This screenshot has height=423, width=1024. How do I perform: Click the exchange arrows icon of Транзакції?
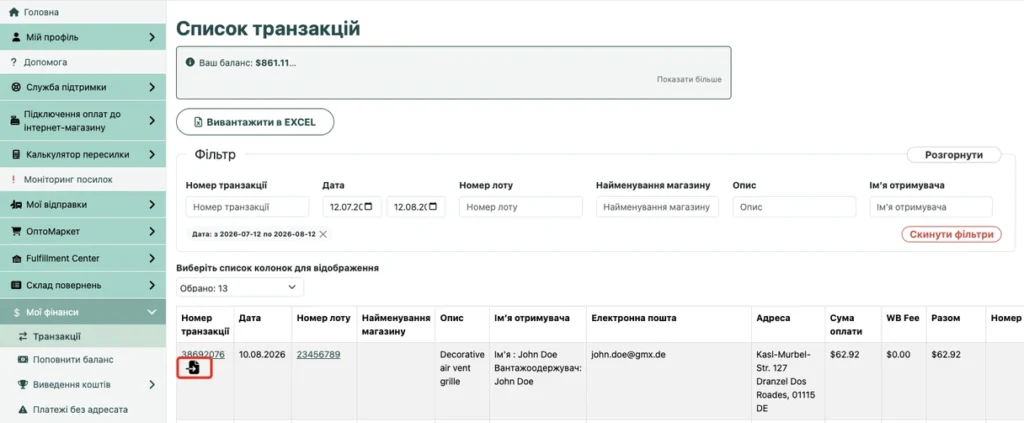[x=23, y=336]
